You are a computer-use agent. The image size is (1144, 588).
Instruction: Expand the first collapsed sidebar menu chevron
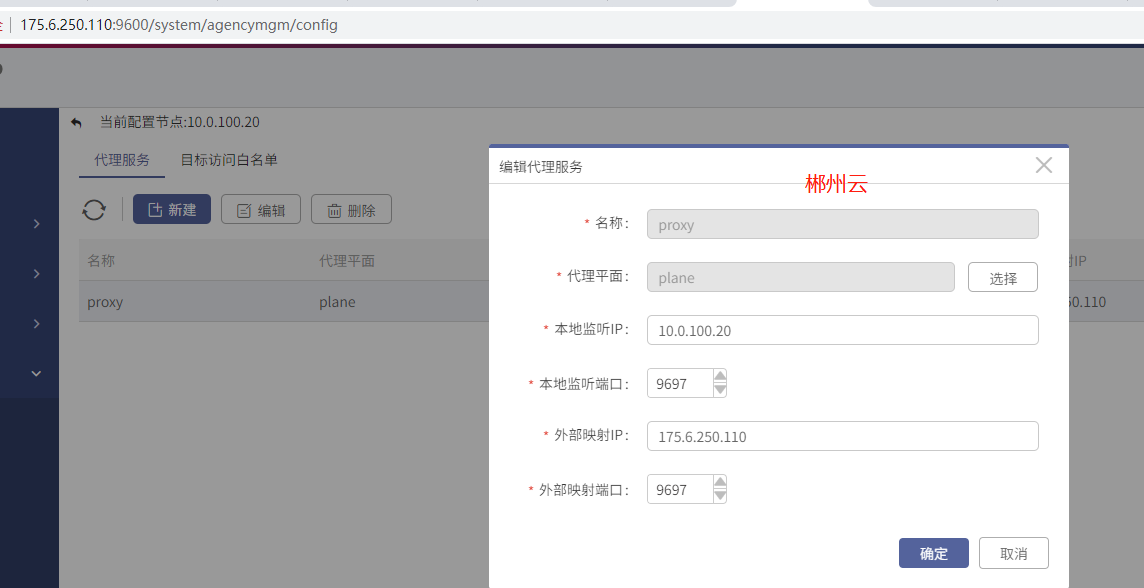(x=36, y=223)
